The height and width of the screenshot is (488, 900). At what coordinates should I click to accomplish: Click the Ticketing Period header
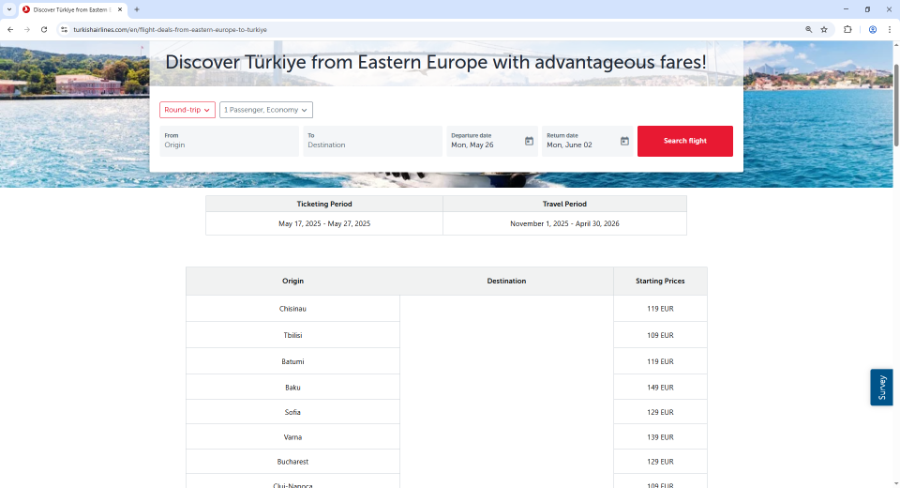324,204
